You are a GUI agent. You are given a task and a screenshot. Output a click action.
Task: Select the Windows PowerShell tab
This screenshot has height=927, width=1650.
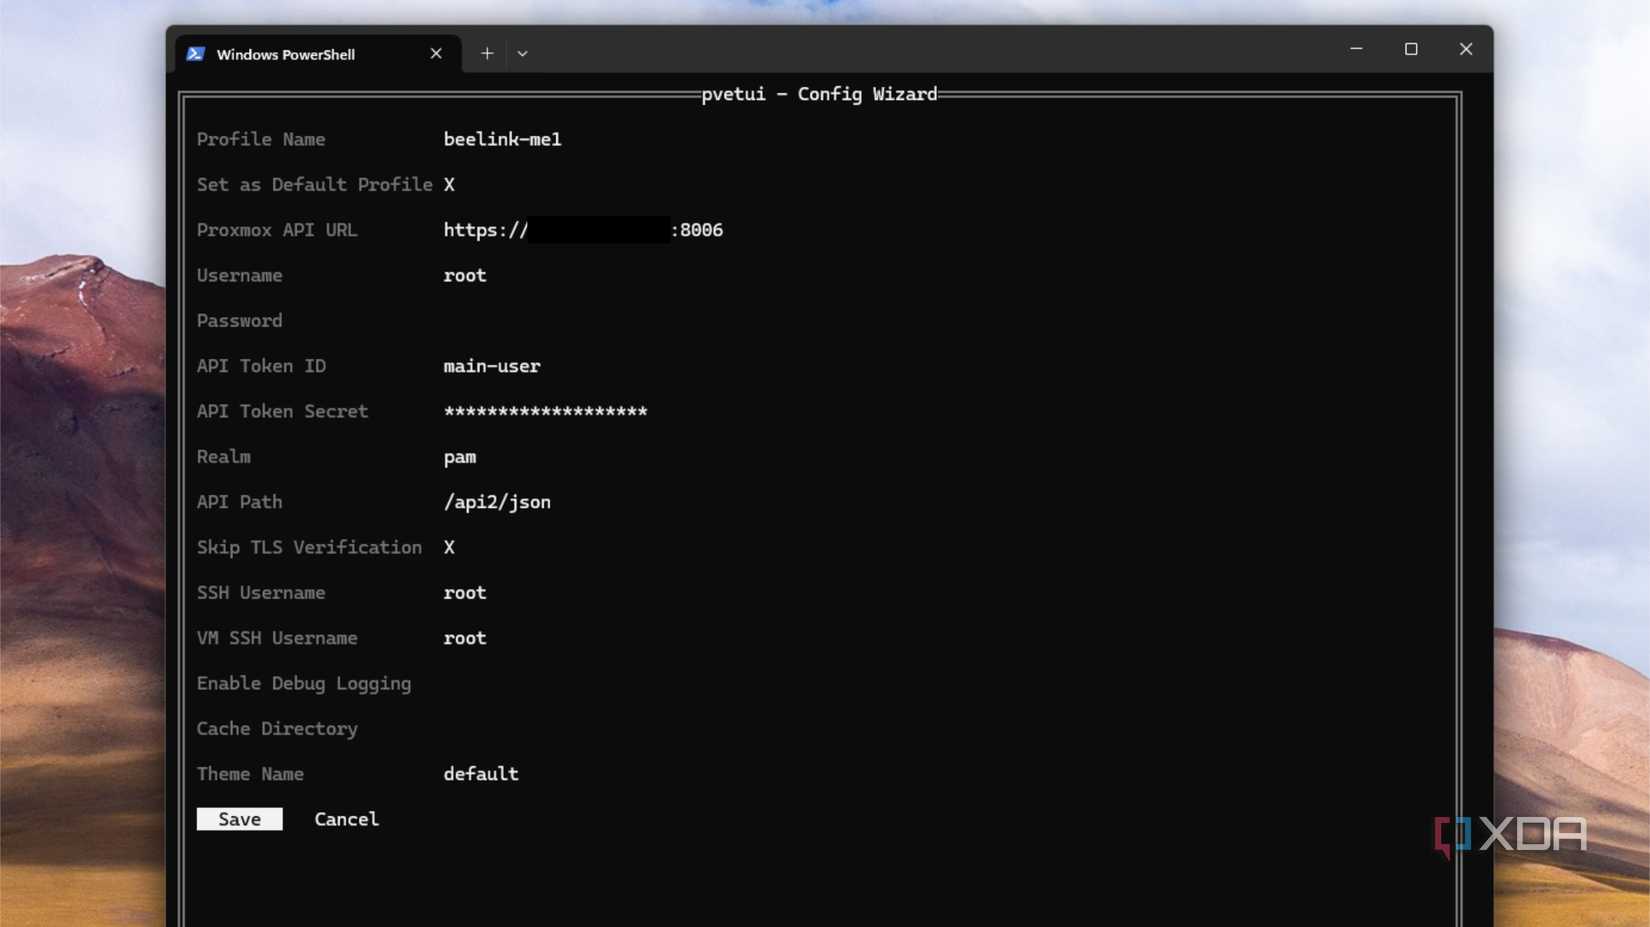[x=318, y=54]
